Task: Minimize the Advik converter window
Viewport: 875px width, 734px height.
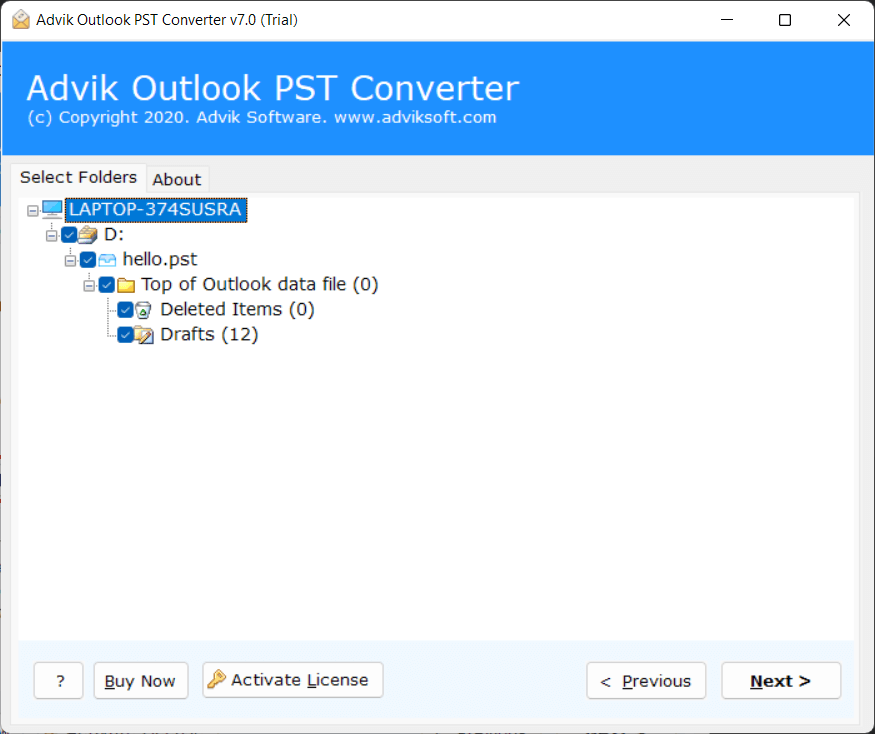Action: click(727, 20)
